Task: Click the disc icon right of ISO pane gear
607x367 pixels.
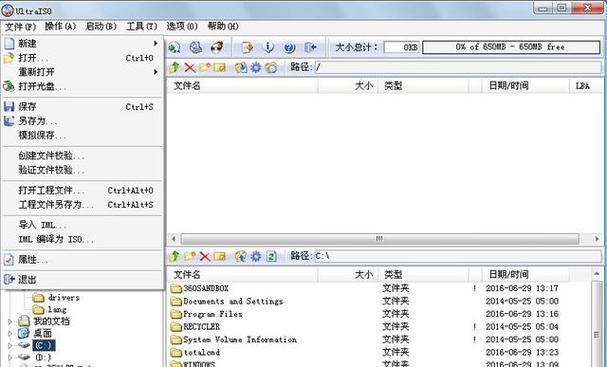Action: point(271,67)
